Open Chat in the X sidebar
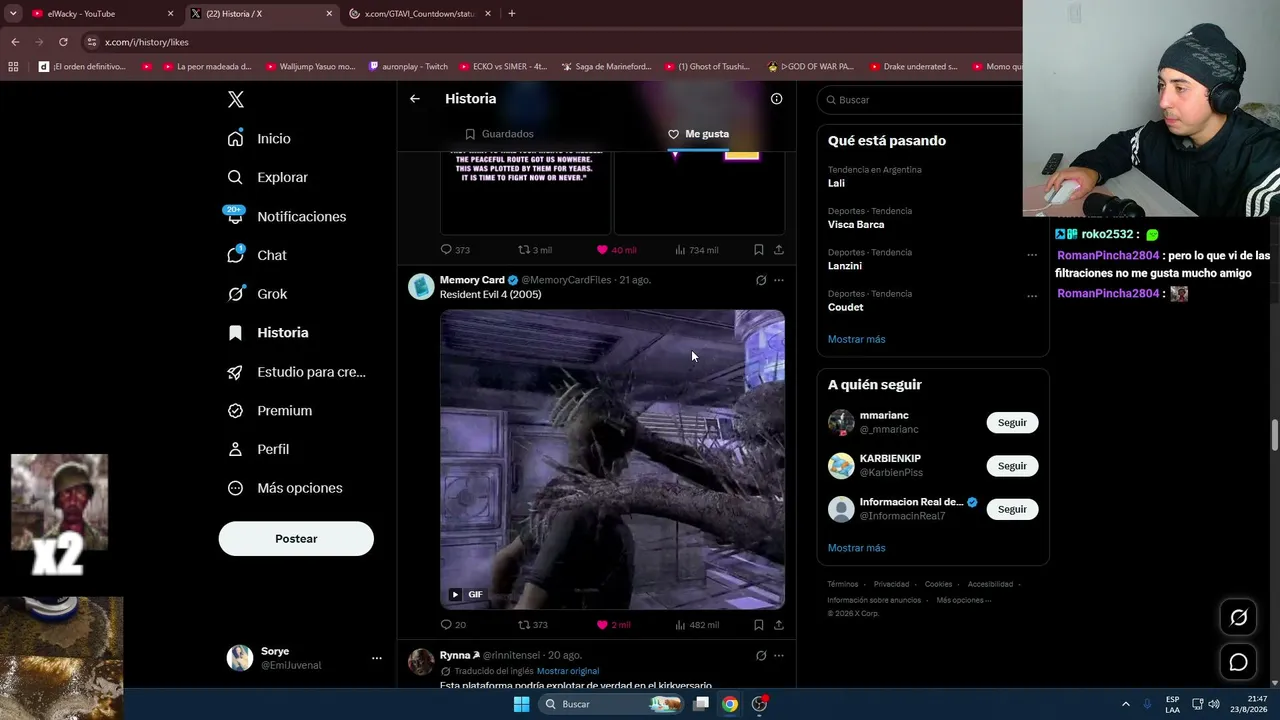Screen dimensions: 1280x720 point(257,255)
